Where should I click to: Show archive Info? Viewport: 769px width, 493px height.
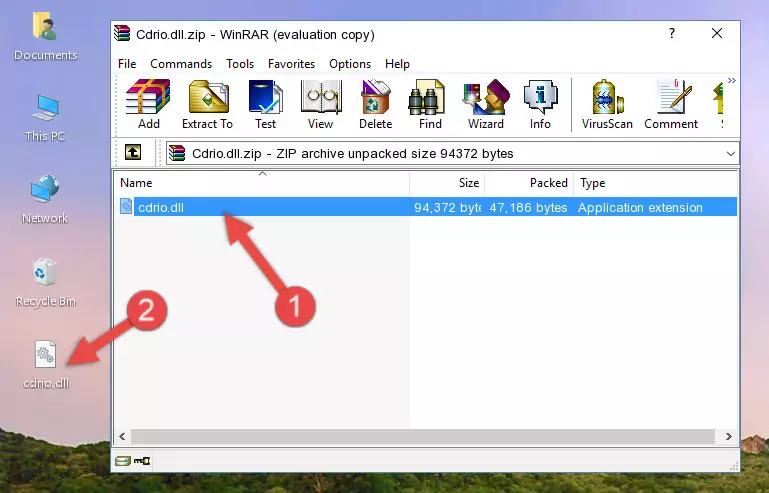540,104
